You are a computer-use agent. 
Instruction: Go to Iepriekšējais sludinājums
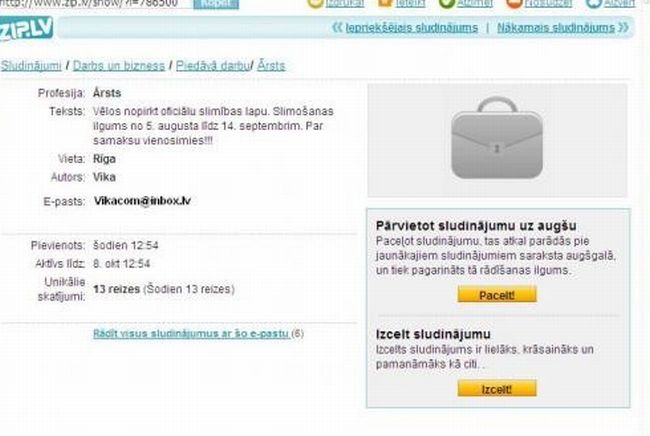[412, 28]
